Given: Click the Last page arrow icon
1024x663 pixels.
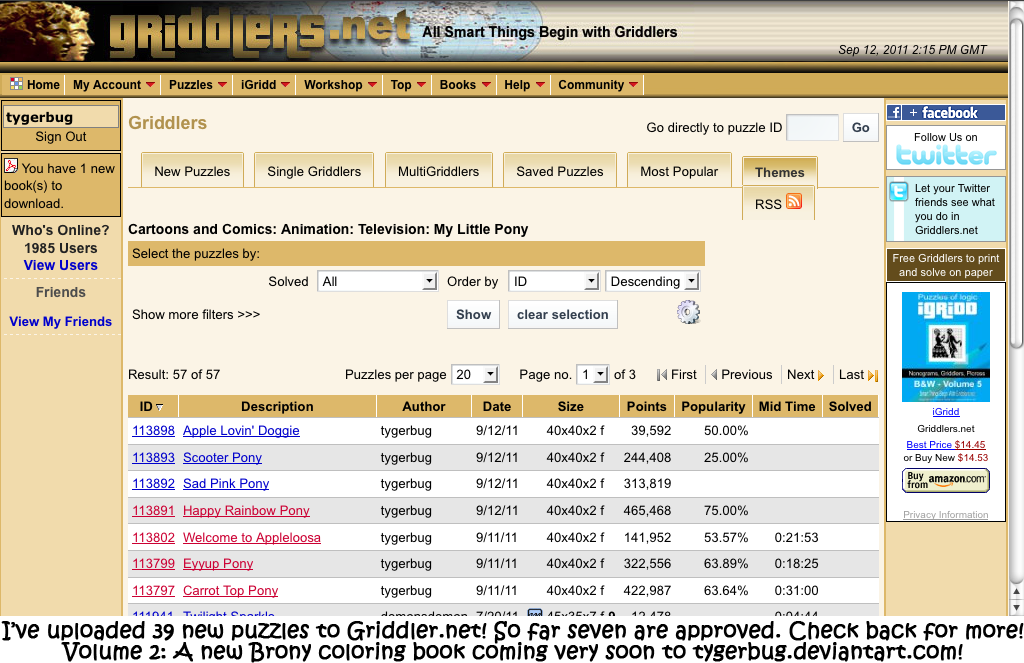Looking at the screenshot, I should (872, 376).
